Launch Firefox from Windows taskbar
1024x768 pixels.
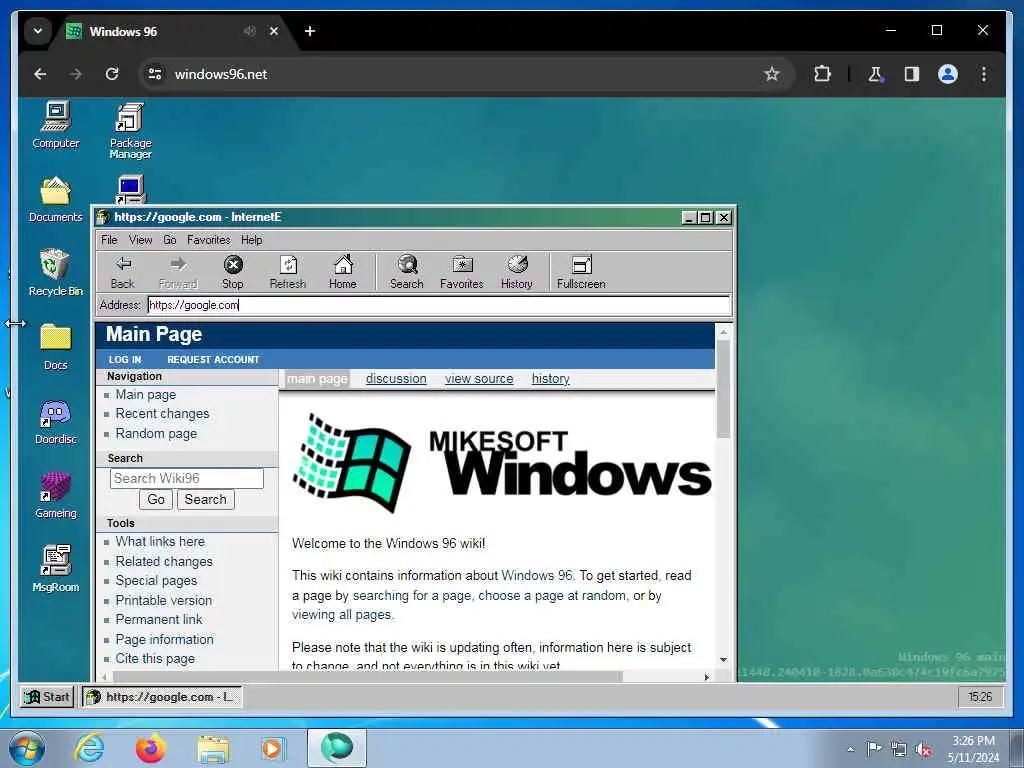[150, 748]
